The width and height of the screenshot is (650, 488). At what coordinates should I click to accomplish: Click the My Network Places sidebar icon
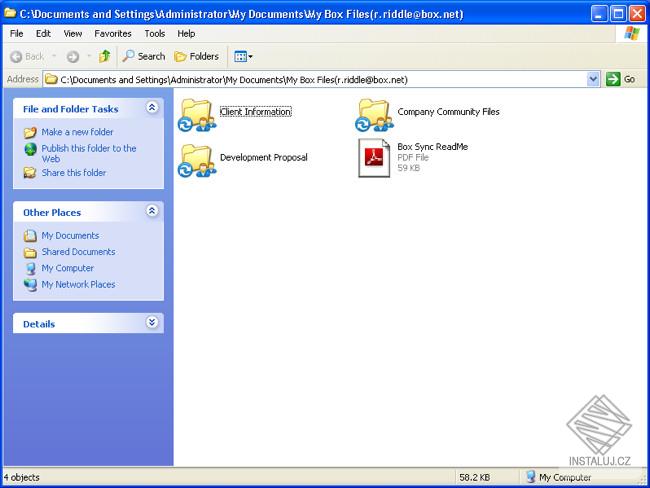tap(30, 285)
